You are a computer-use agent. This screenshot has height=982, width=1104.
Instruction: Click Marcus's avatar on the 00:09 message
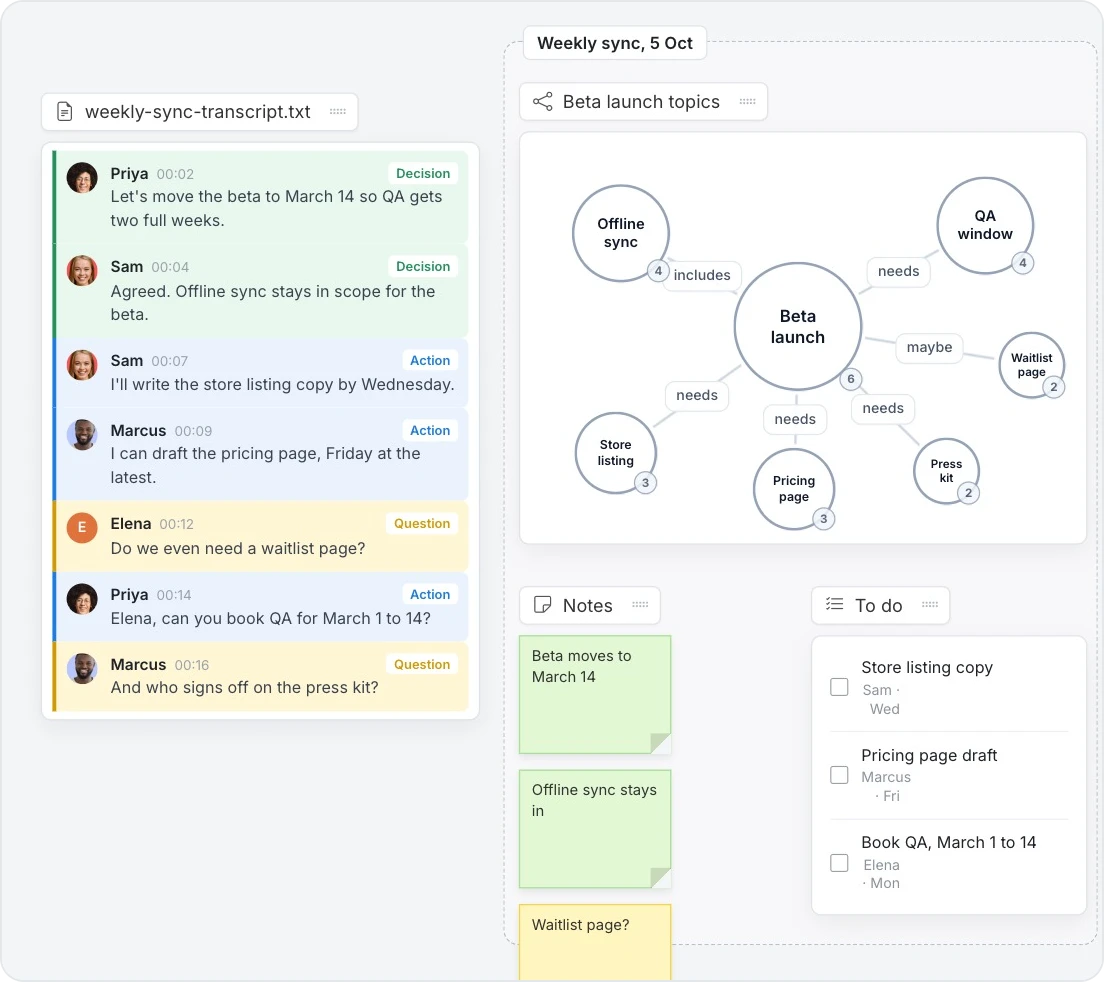click(x=82, y=434)
